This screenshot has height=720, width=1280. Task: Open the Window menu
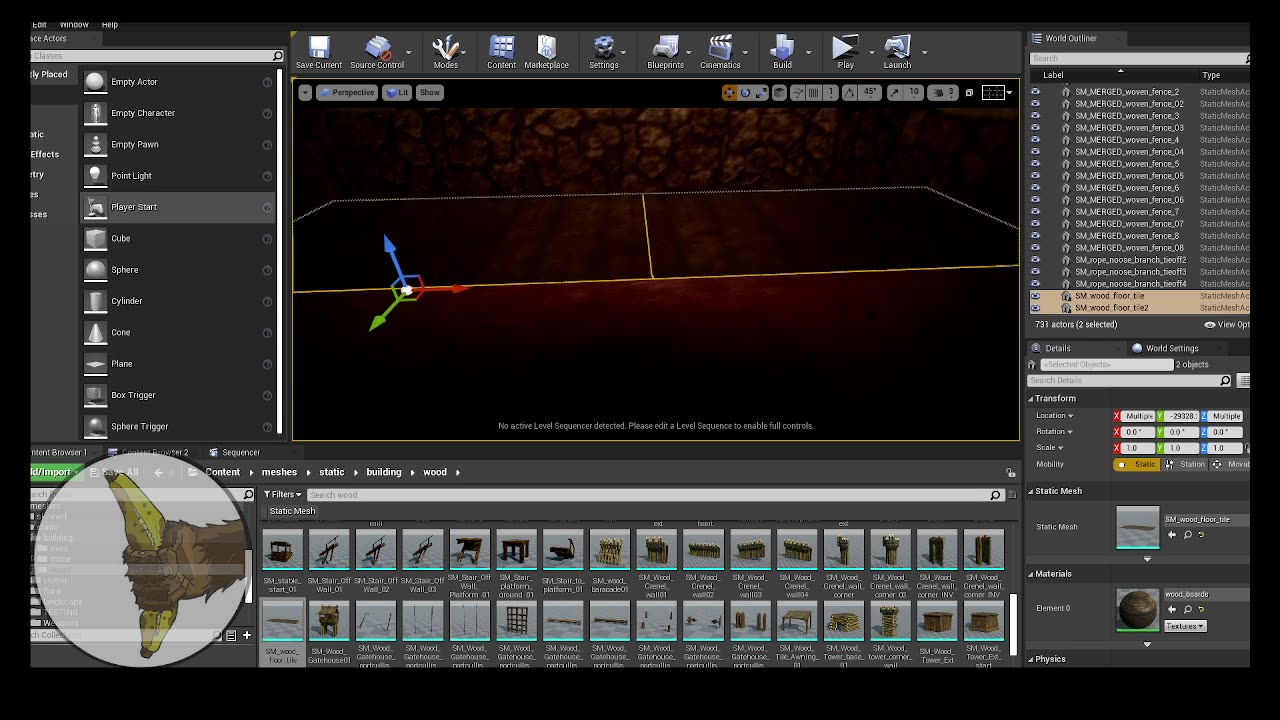point(74,24)
